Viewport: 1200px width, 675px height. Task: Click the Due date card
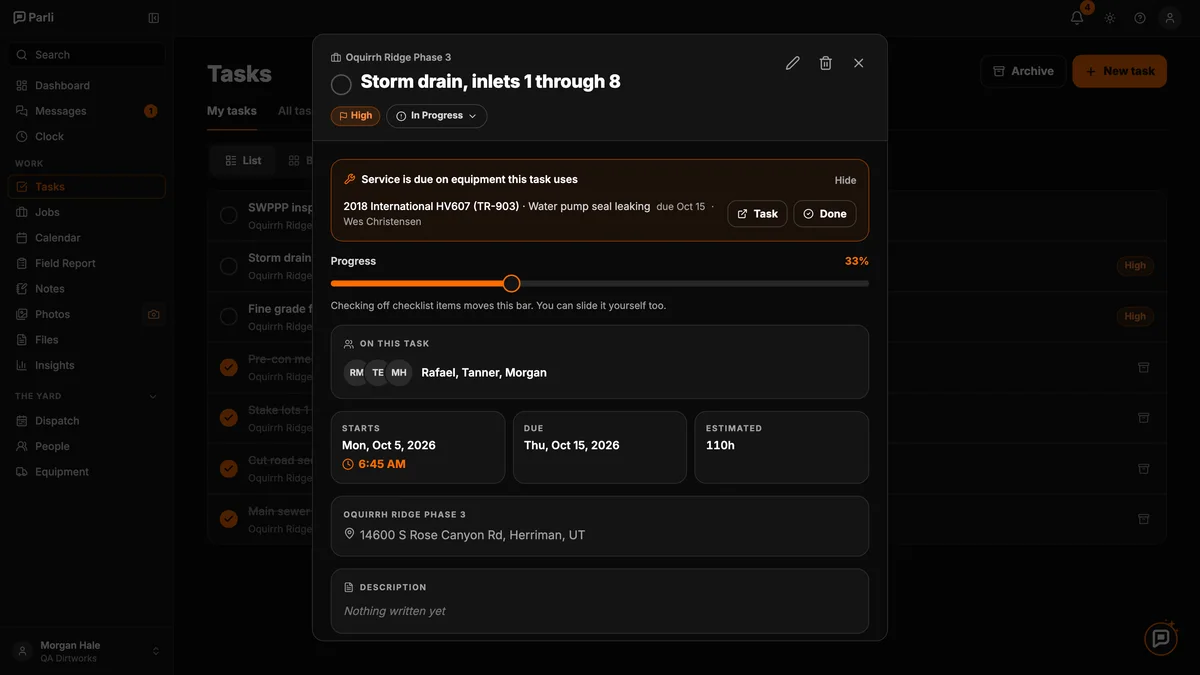coord(600,447)
